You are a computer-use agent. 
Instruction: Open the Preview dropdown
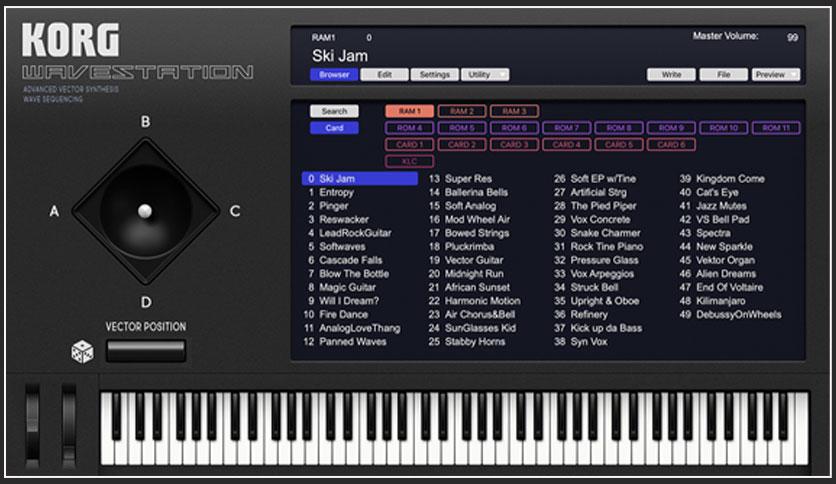[776, 75]
